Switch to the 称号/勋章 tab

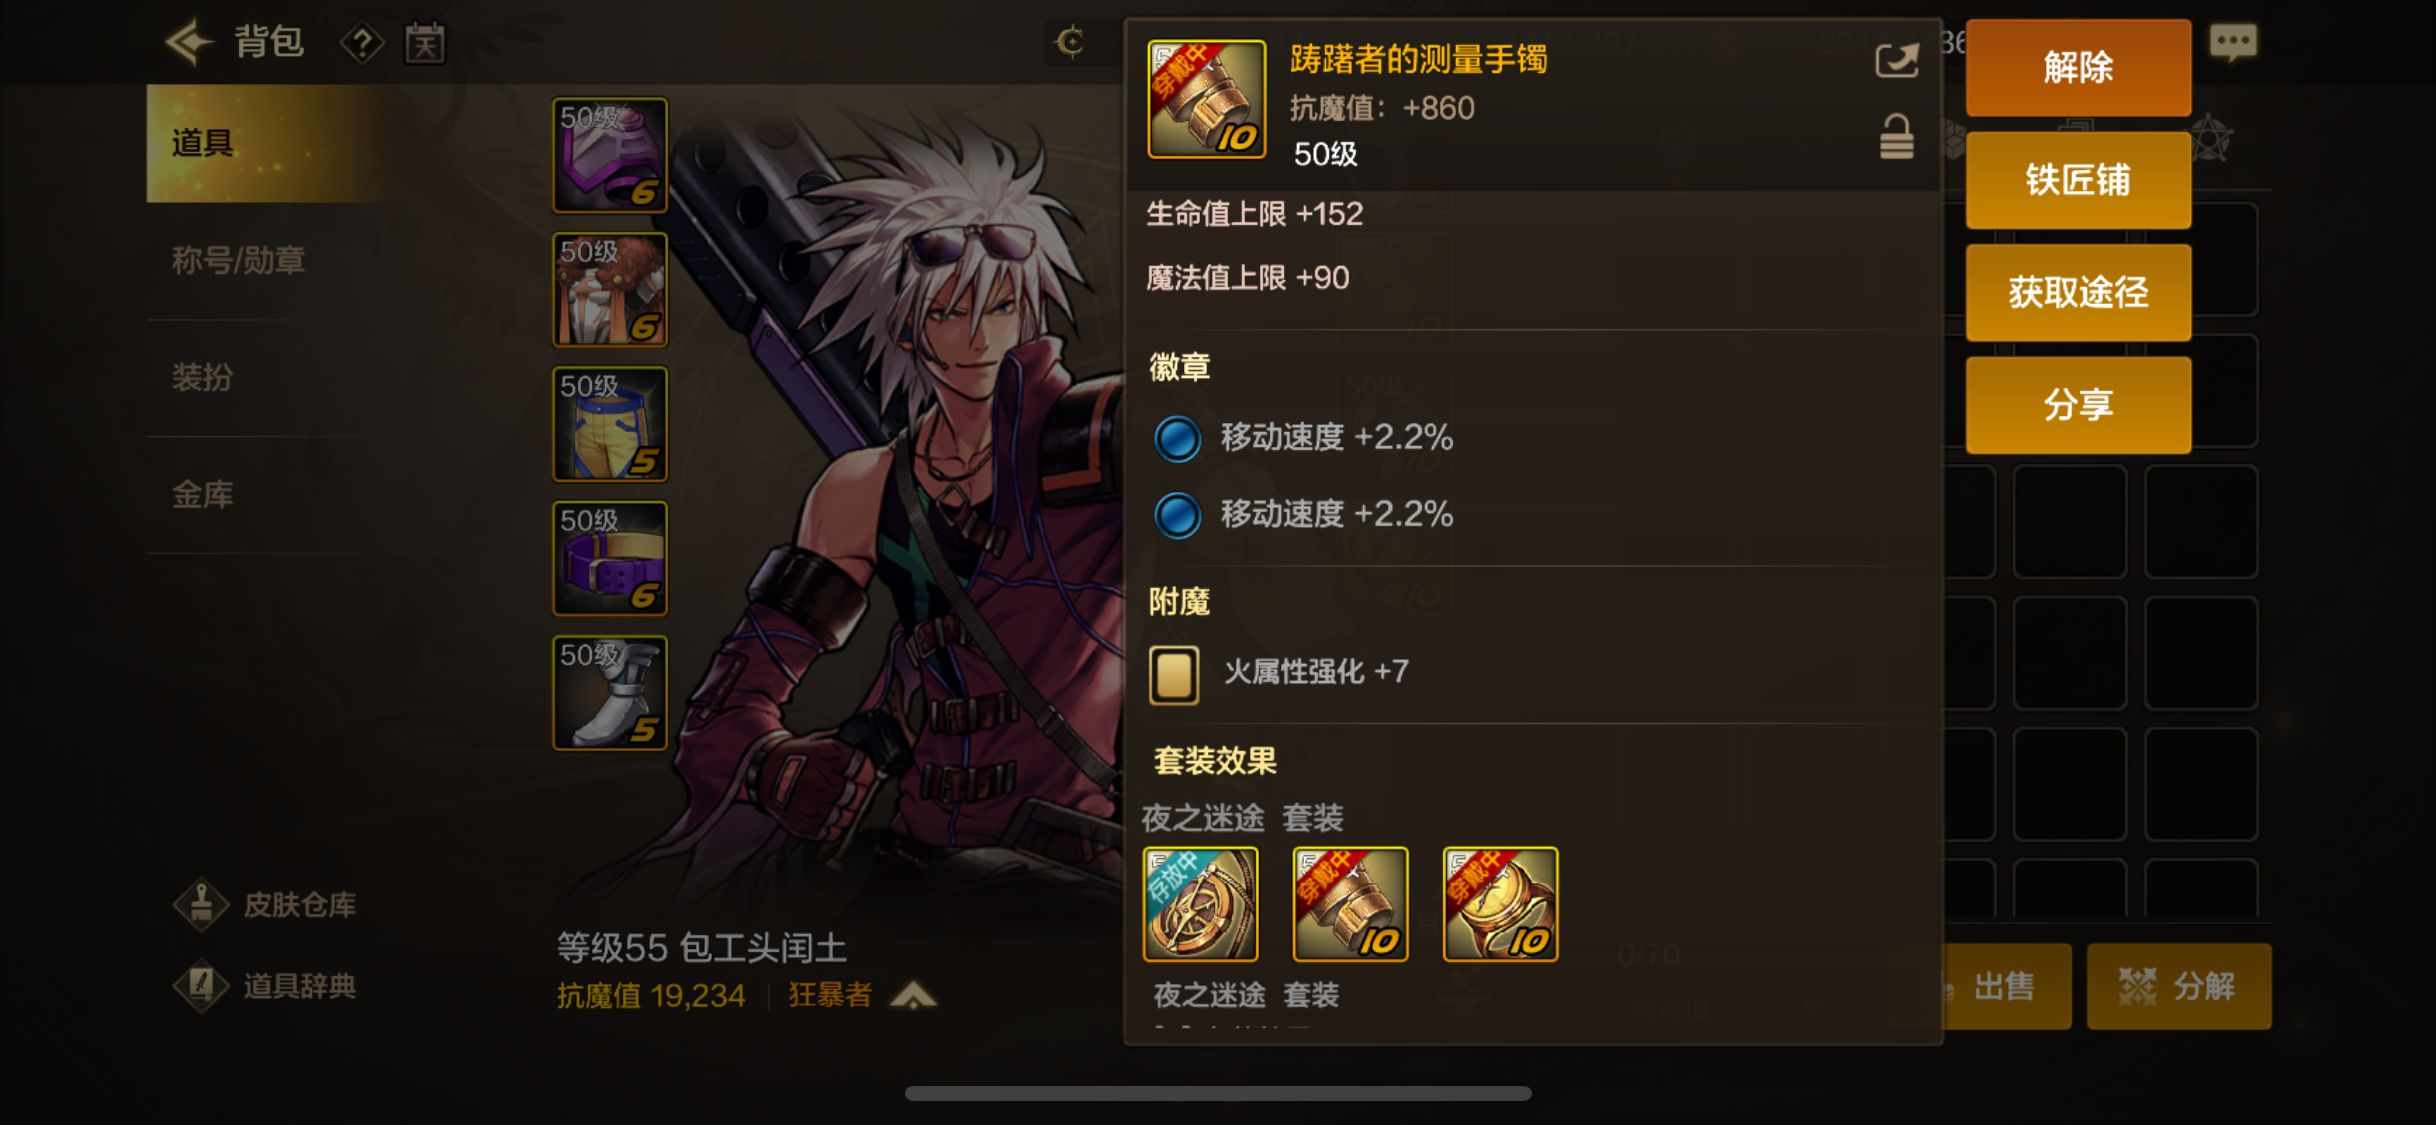coord(238,260)
